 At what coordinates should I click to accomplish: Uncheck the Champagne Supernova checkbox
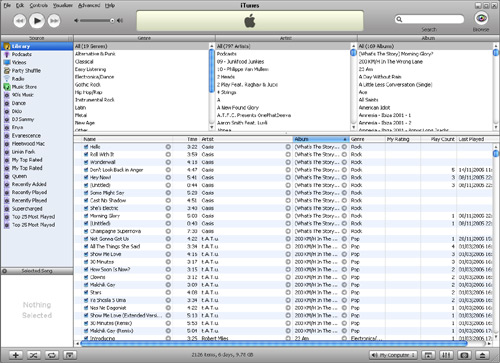86,231
